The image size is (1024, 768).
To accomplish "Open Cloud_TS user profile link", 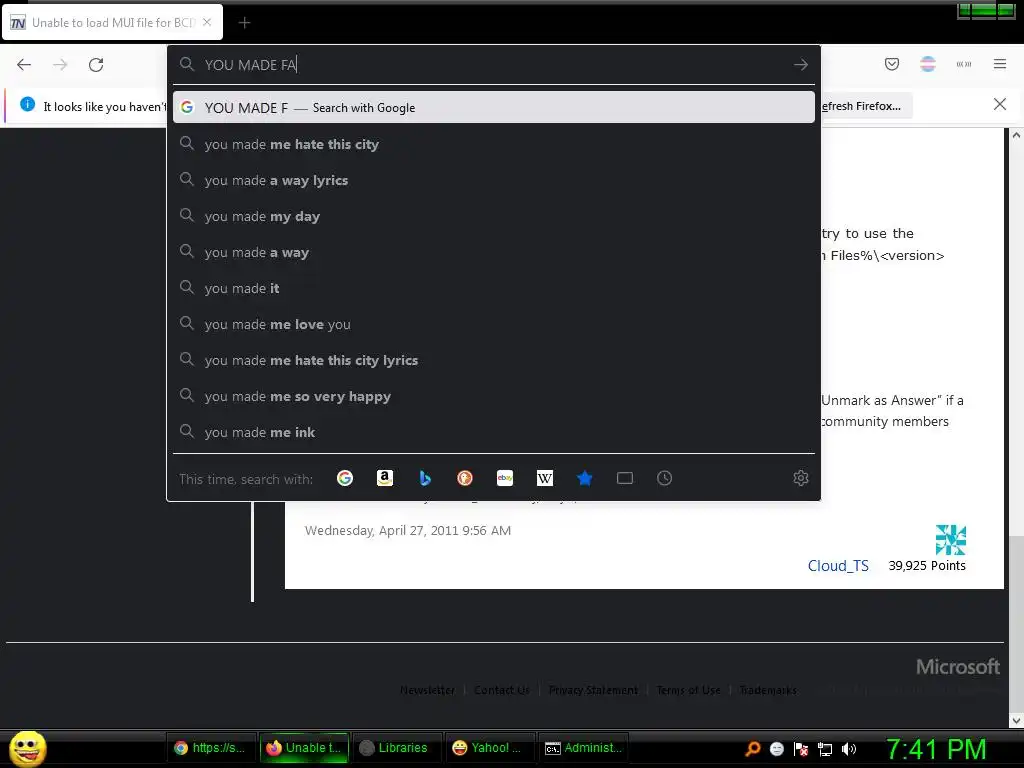I will point(838,566).
